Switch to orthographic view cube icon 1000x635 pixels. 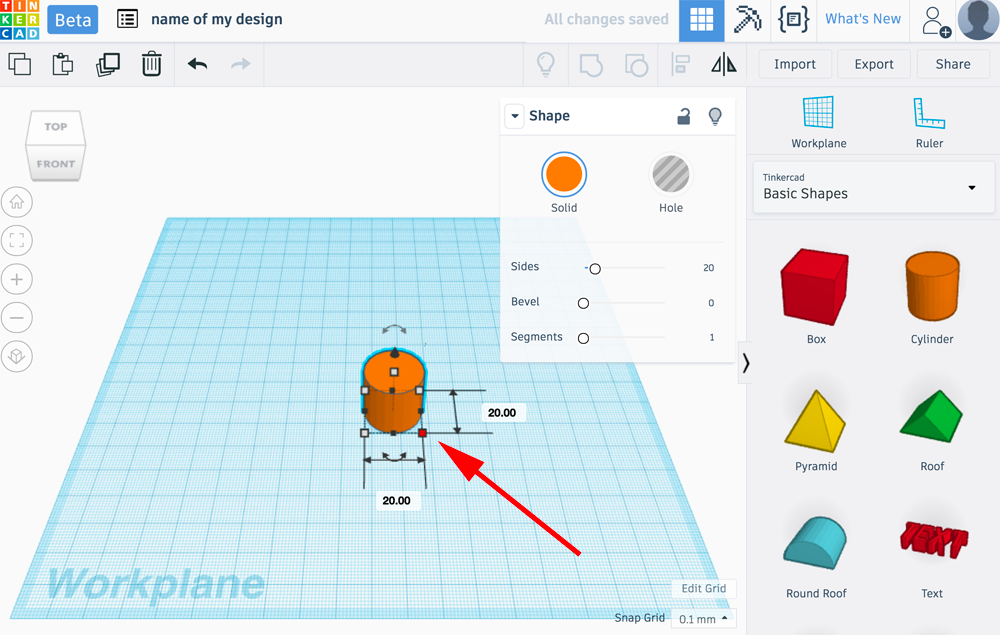pos(17,356)
